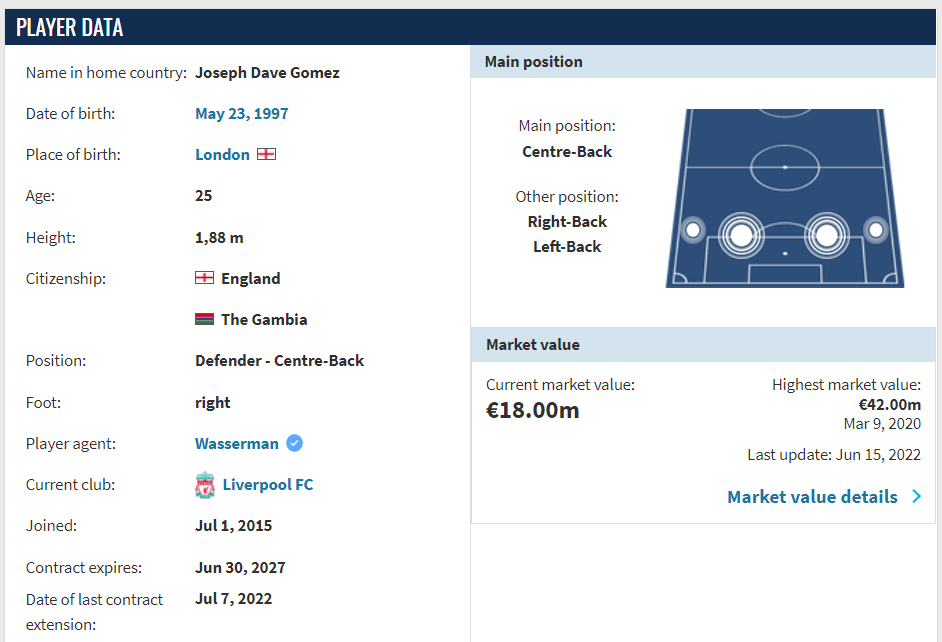Viewport: 942px width, 642px height.
Task: Go to the Liverpool FC club page
Action: 268,485
